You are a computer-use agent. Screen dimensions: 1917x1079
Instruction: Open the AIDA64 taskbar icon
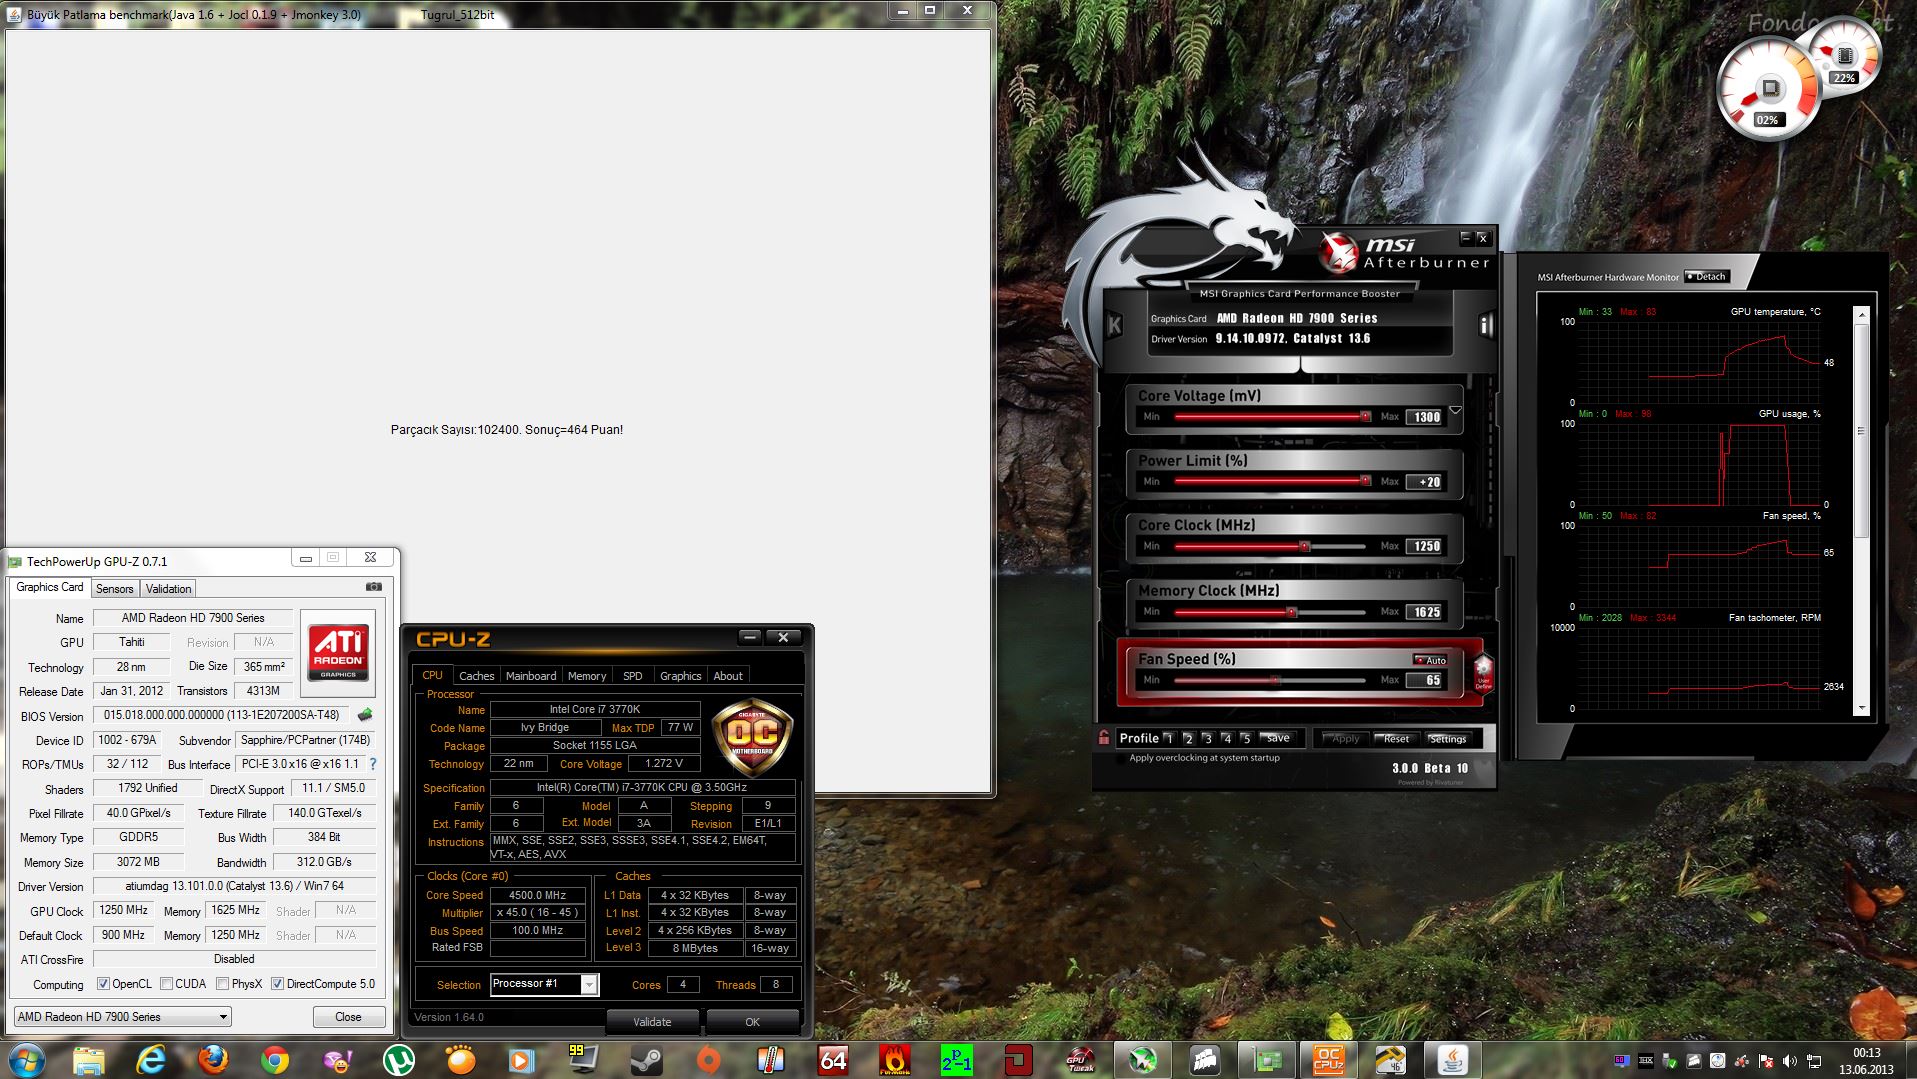(832, 1059)
